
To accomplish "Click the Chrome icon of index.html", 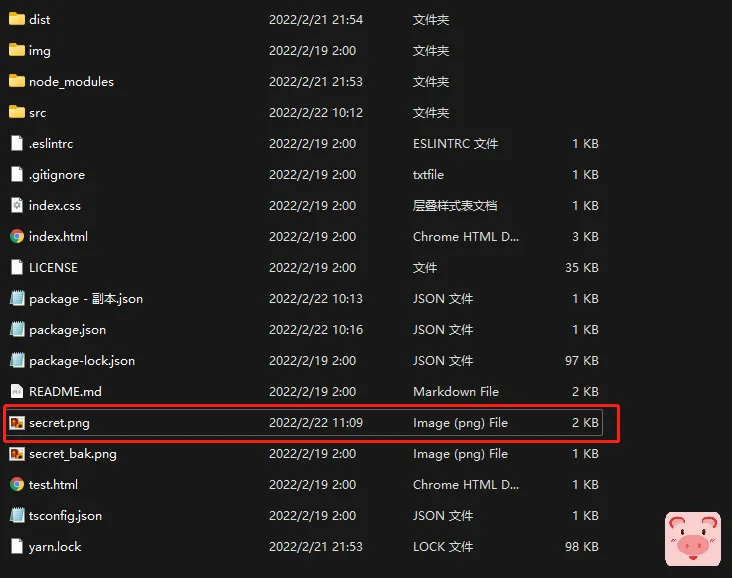I will [17, 236].
